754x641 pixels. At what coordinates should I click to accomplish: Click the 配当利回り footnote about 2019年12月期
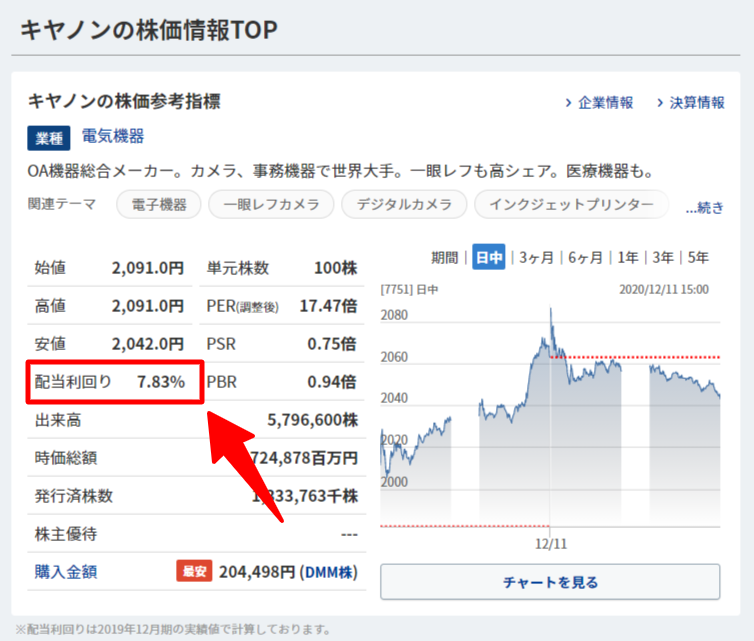click(x=173, y=629)
